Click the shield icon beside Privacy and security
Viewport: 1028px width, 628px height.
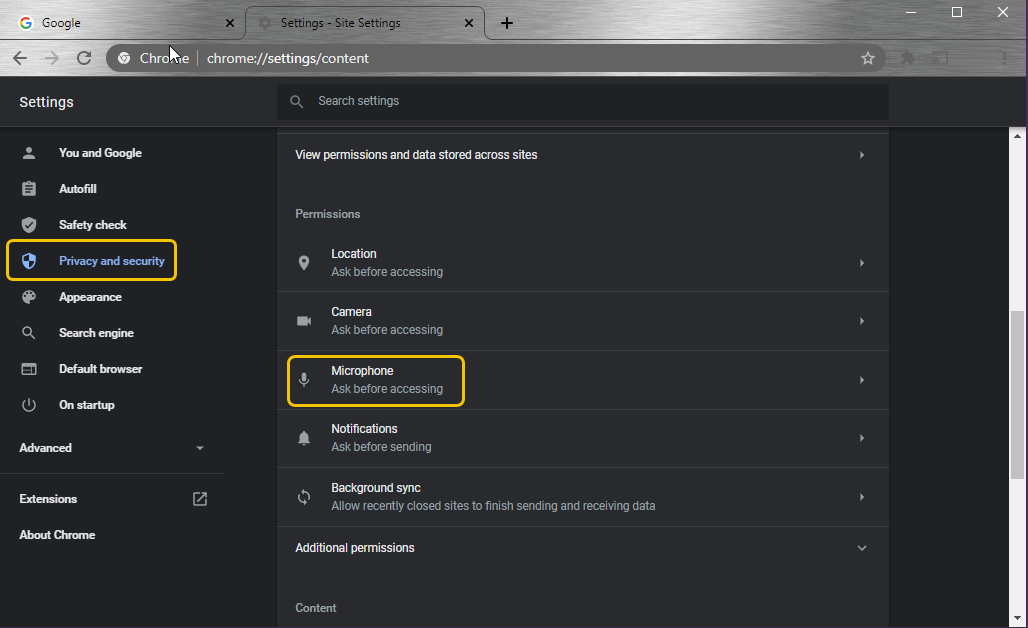click(29, 261)
